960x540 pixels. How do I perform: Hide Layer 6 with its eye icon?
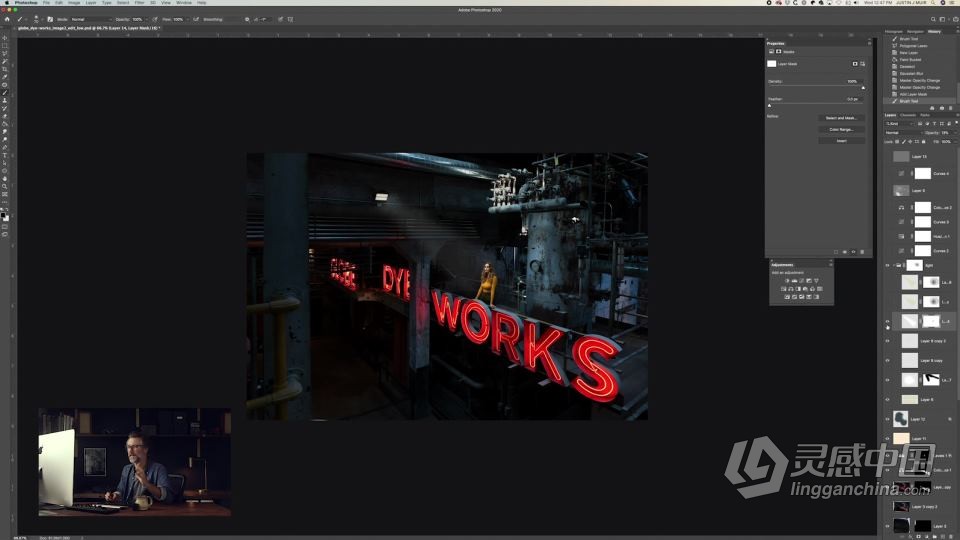[x=887, y=399]
